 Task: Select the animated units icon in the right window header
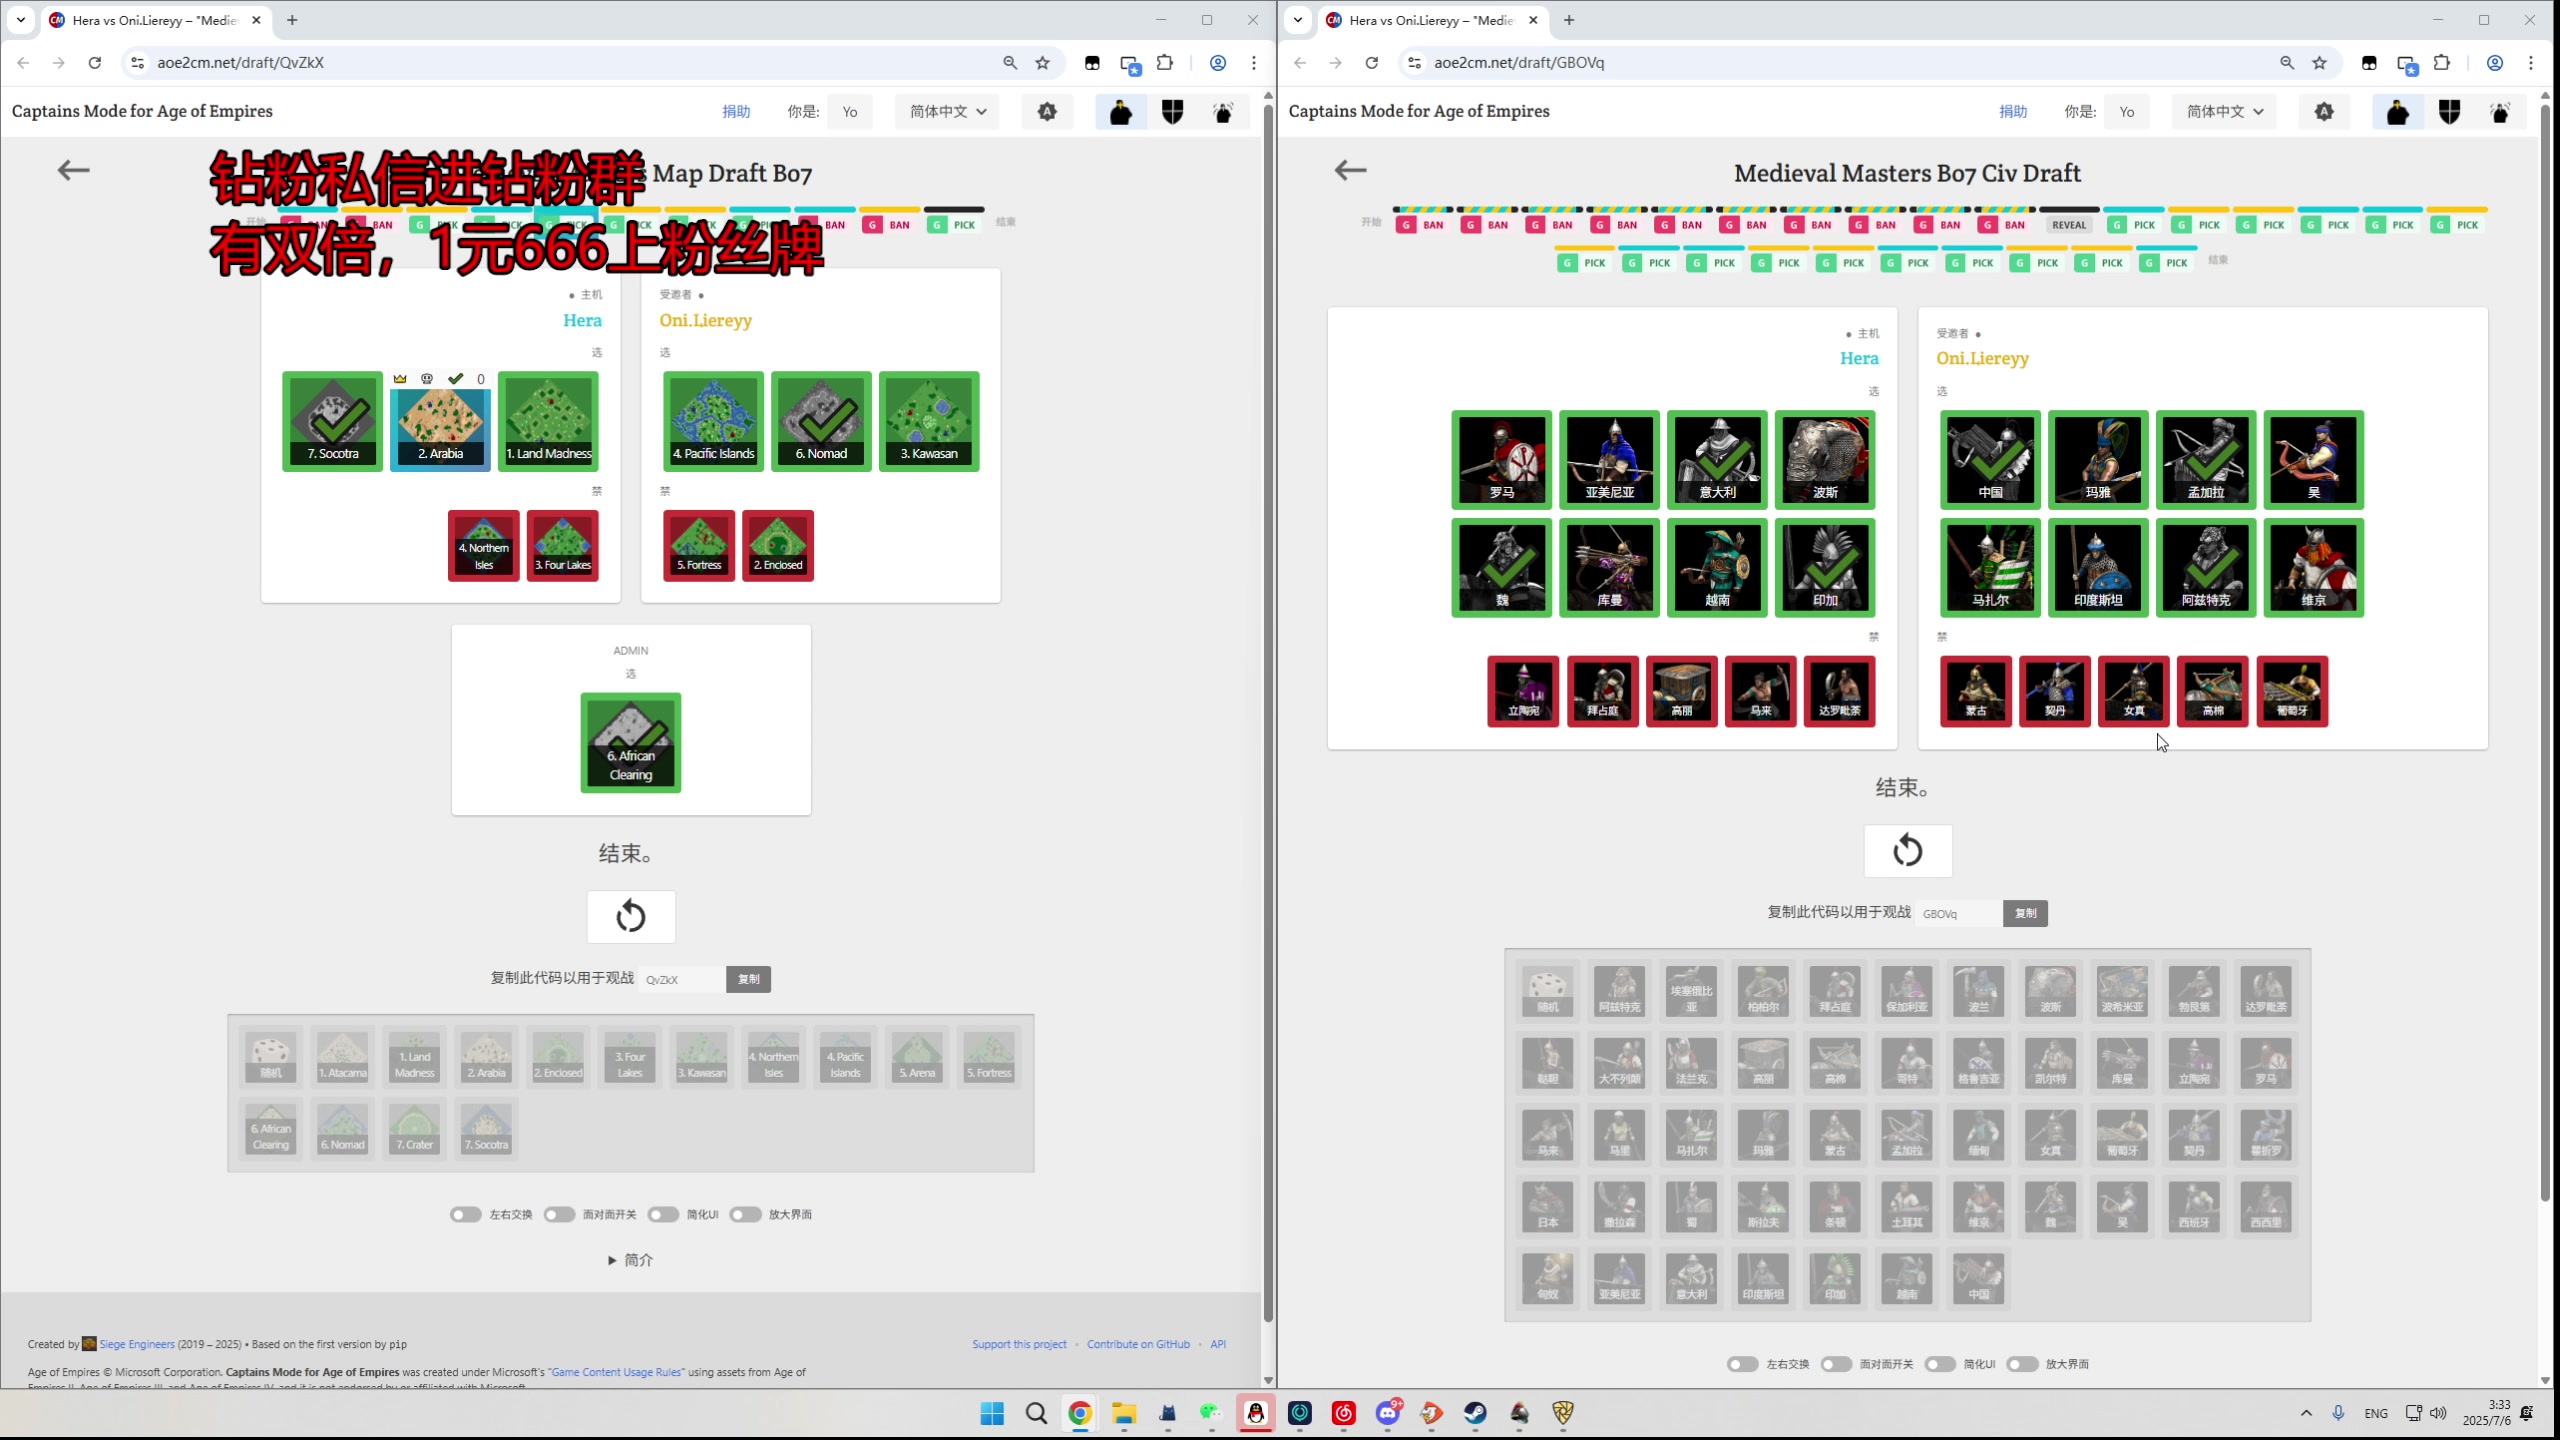pyautogui.click(x=2500, y=112)
